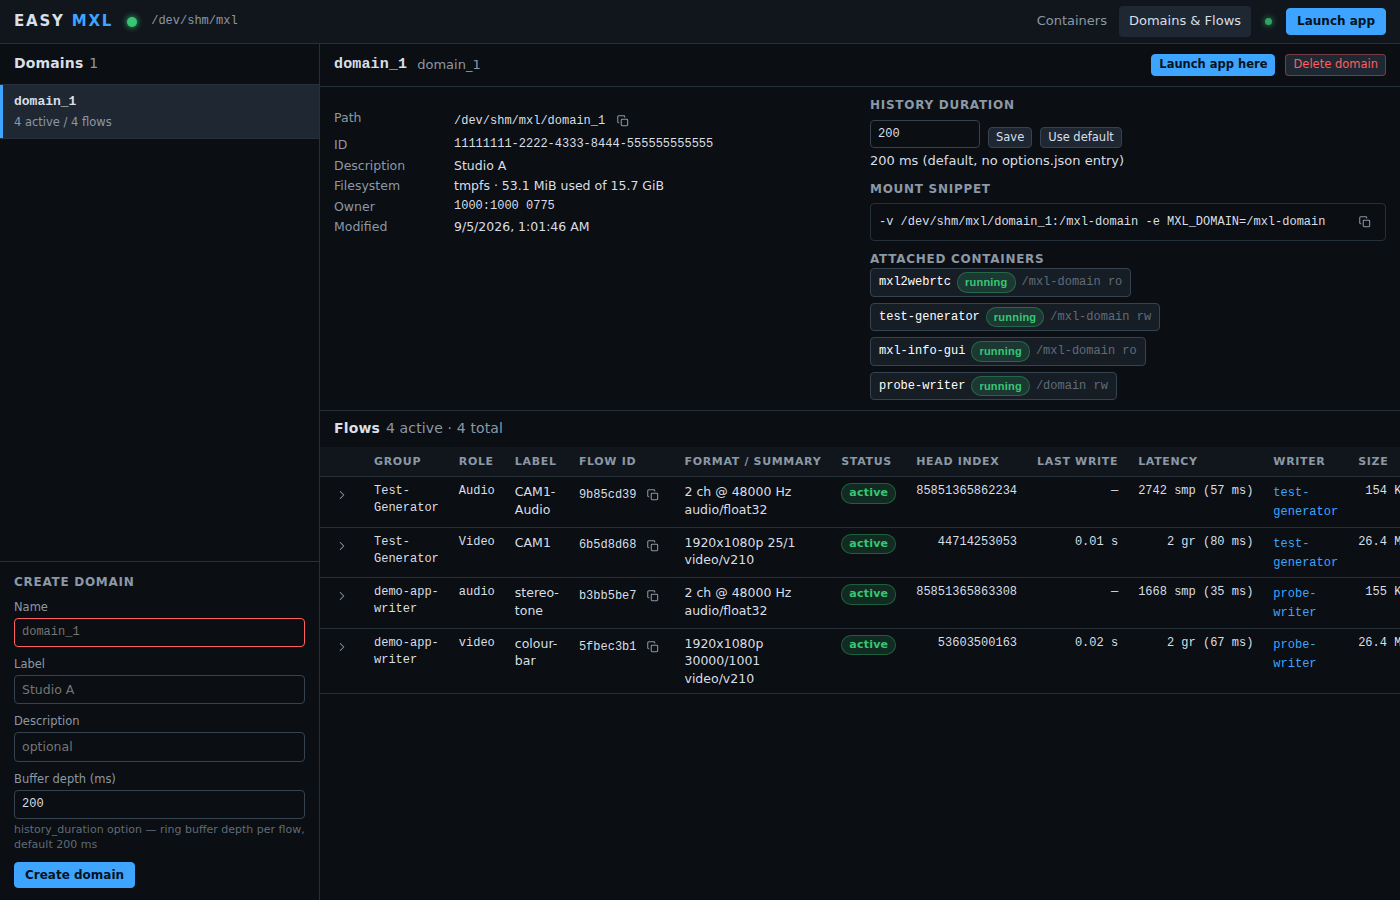Focus the optional Description field
Image resolution: width=1400 pixels, height=900 pixels.
click(x=159, y=747)
